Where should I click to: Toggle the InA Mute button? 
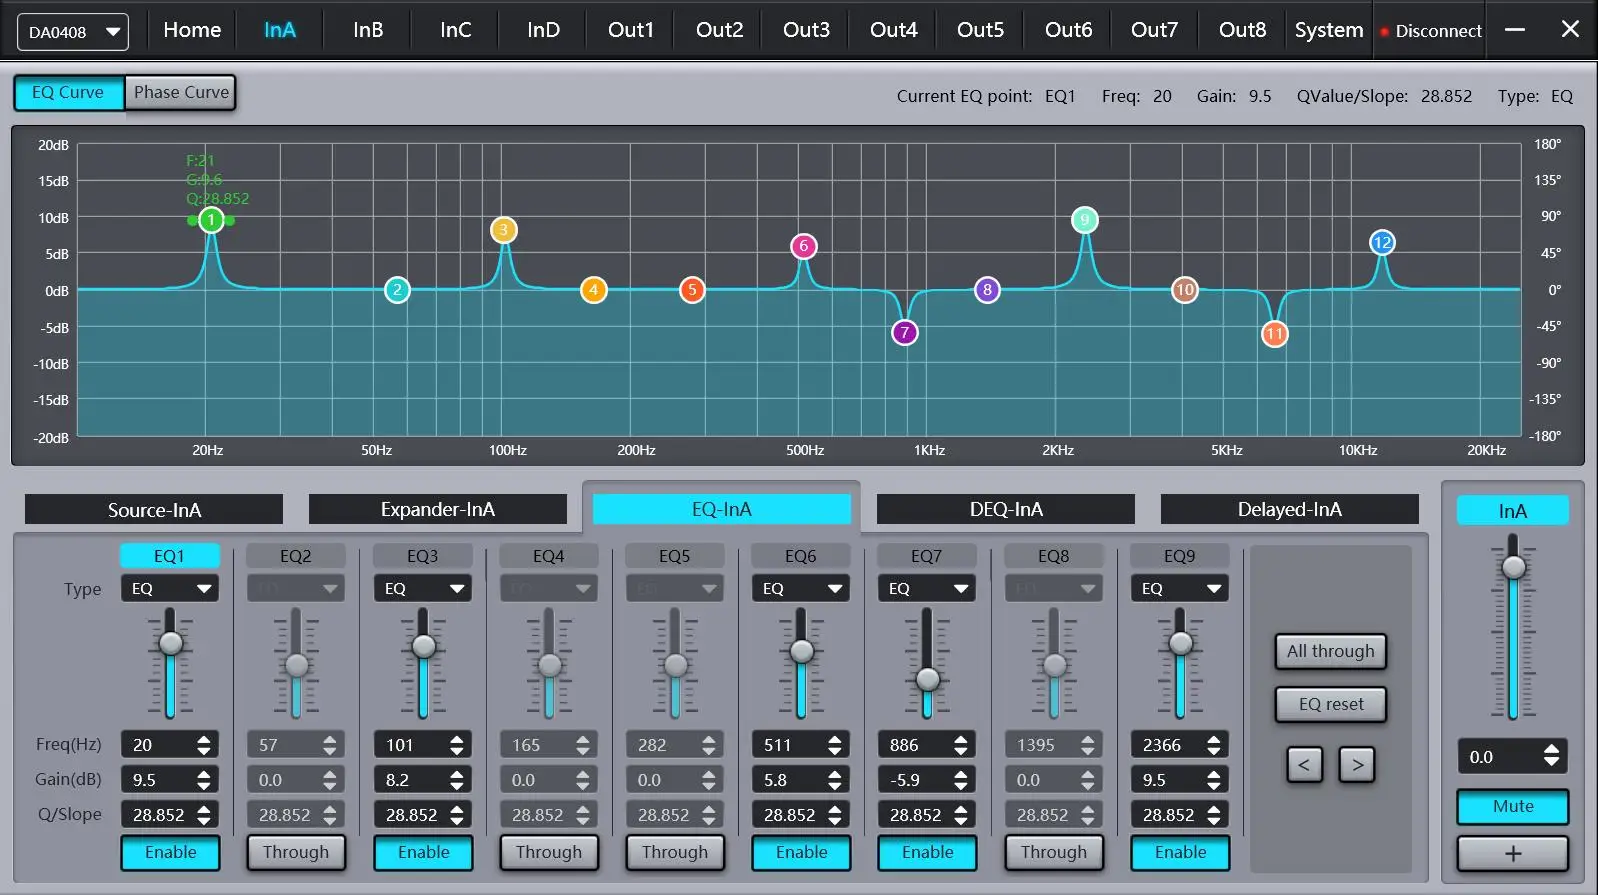point(1512,806)
